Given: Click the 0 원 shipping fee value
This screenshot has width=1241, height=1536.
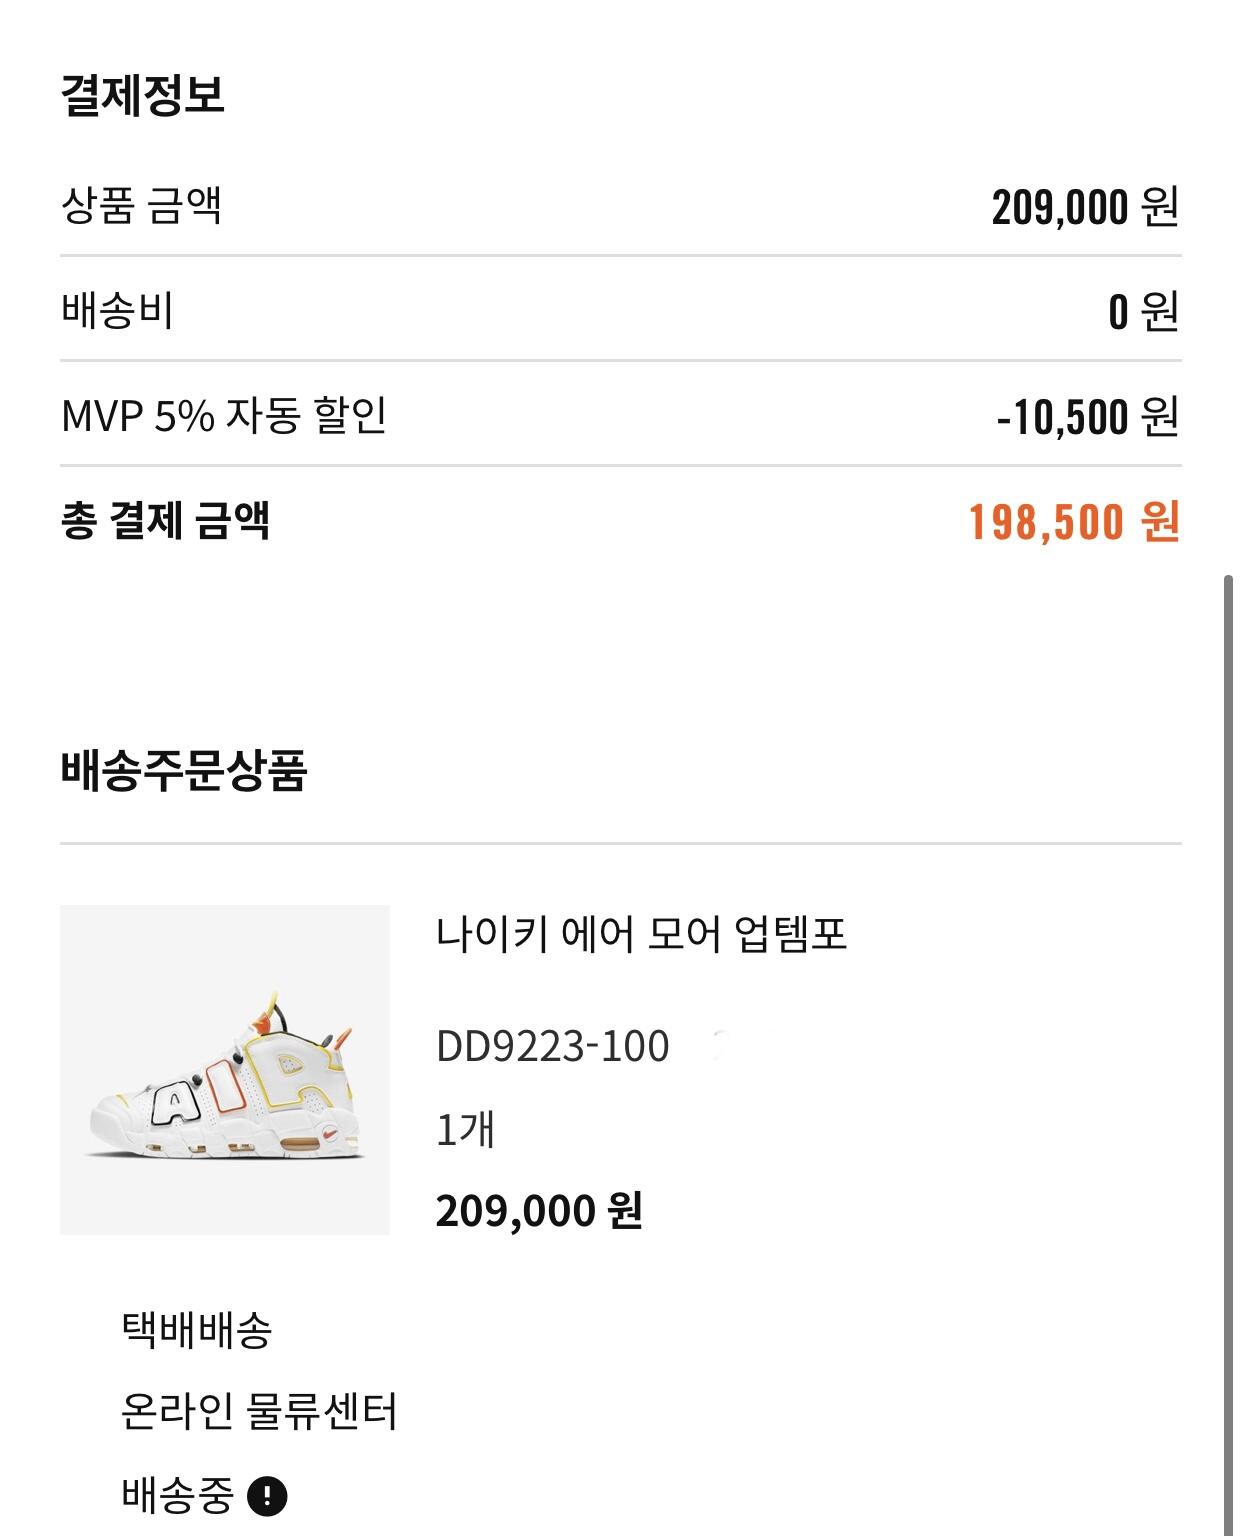Looking at the screenshot, I should click(x=1143, y=311).
